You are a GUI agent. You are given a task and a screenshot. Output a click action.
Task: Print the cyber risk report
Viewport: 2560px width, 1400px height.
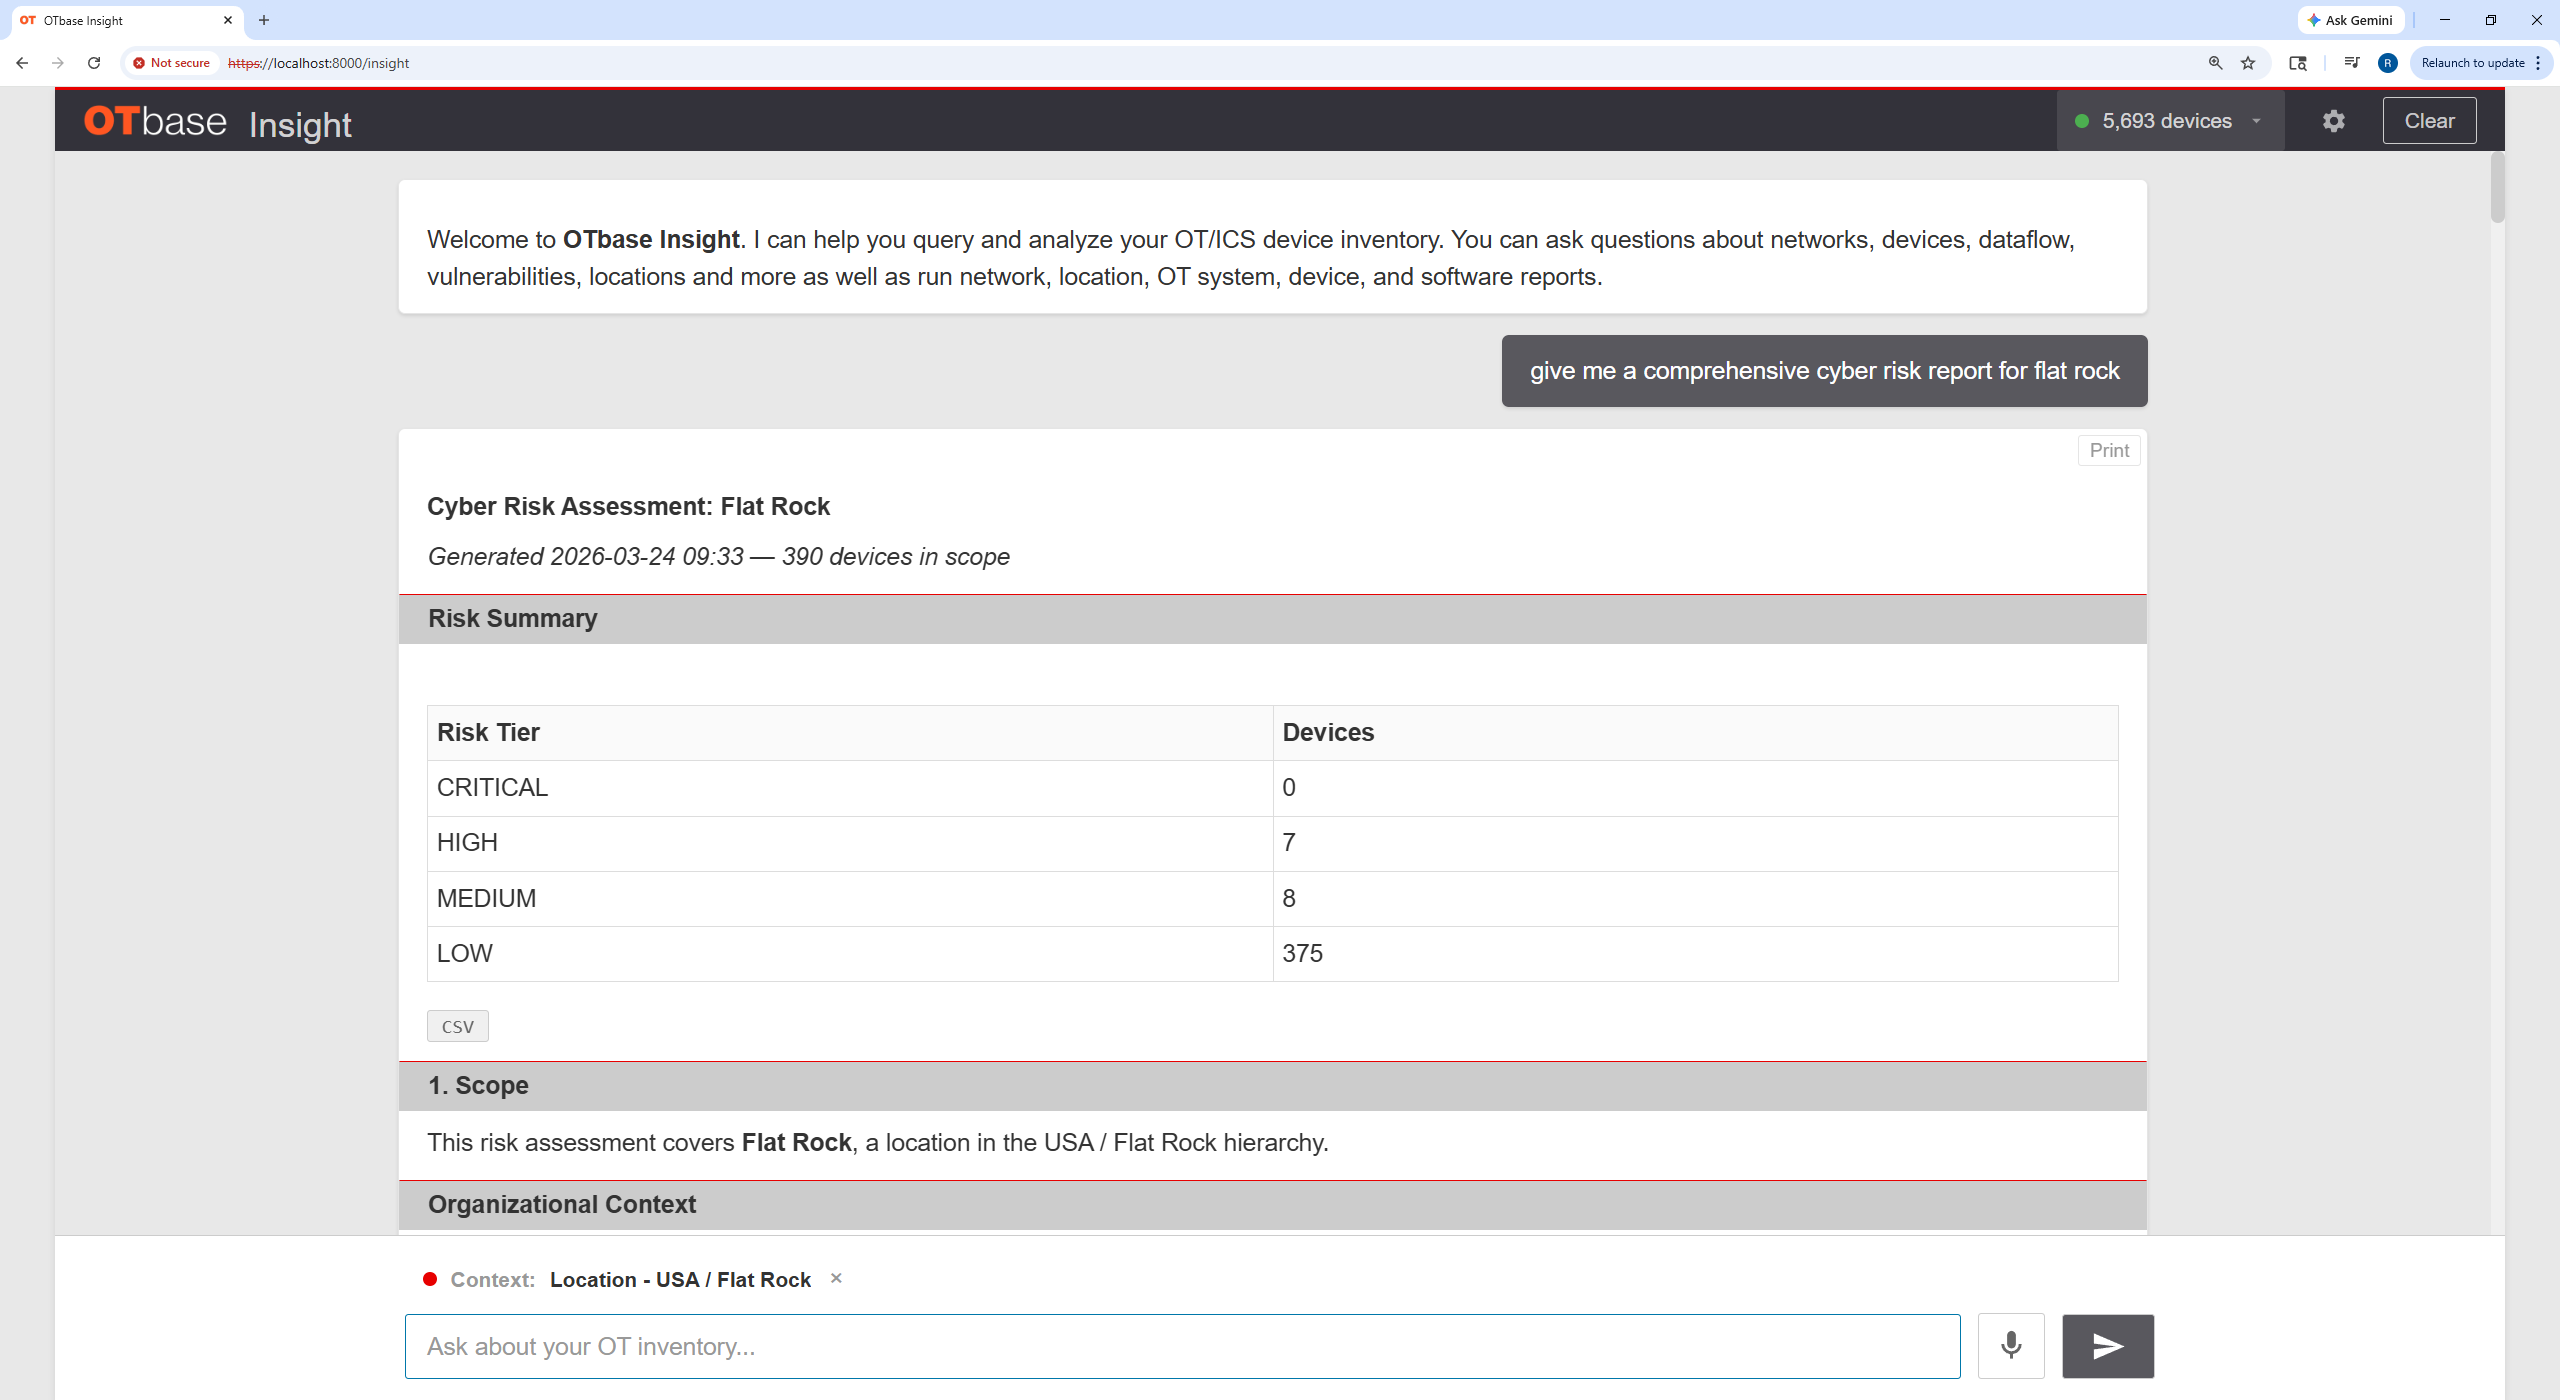point(2109,450)
